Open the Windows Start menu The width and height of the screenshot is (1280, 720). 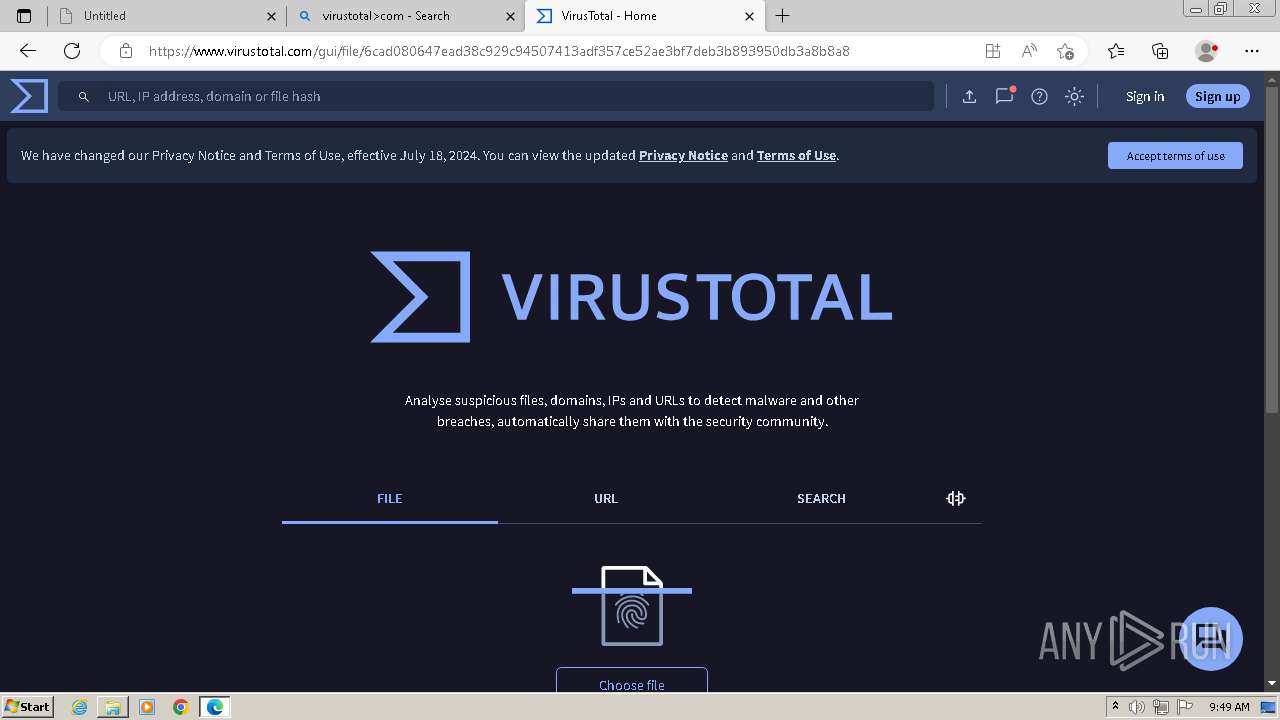click(28, 707)
